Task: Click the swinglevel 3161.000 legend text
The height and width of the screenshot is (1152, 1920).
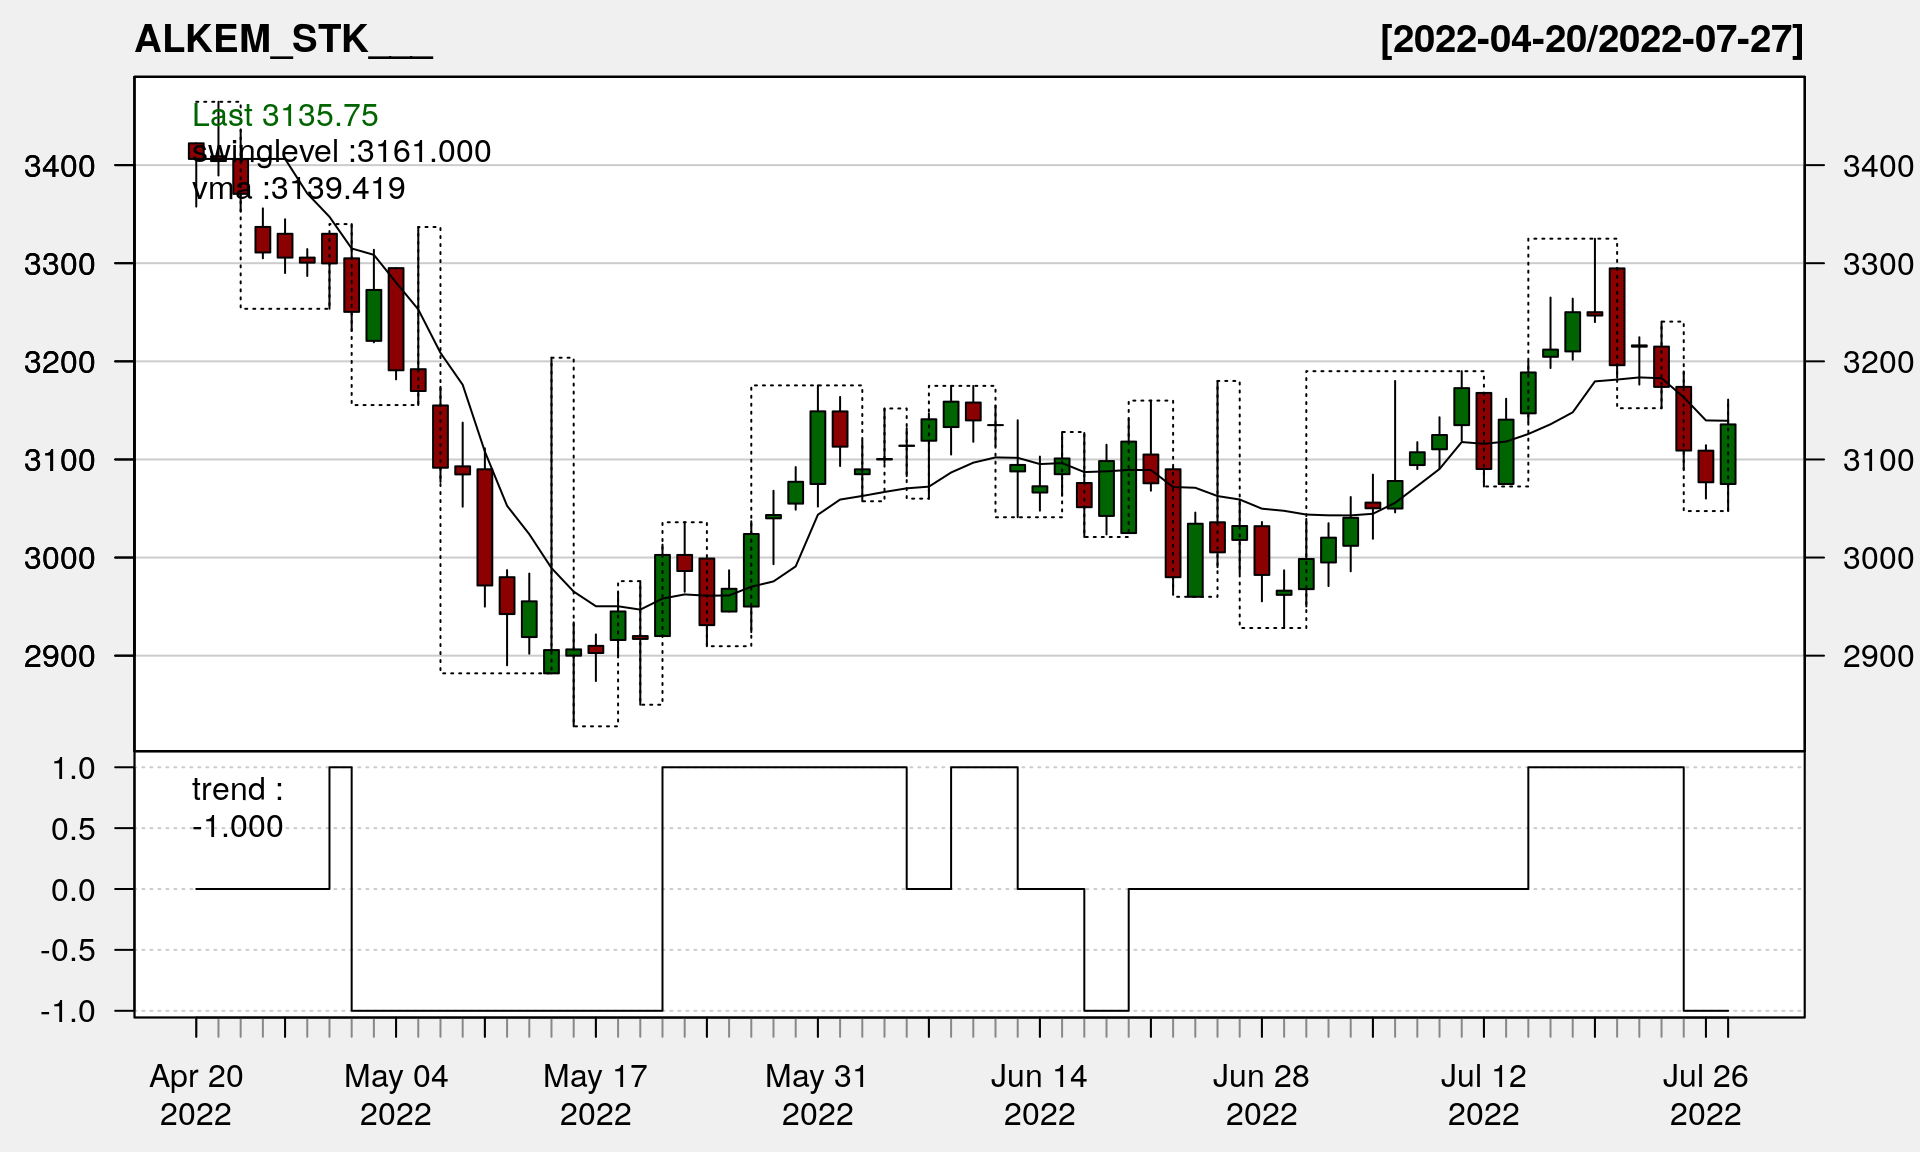Action: 340,152
